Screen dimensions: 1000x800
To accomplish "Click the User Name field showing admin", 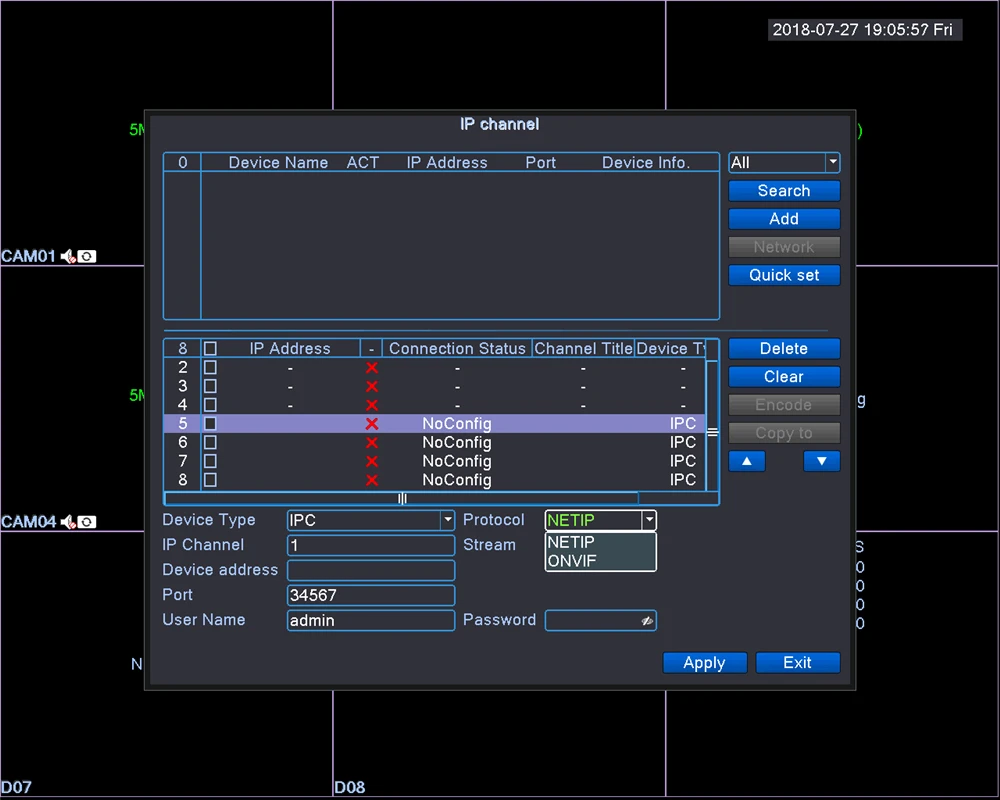I will pyautogui.click(x=371, y=620).
